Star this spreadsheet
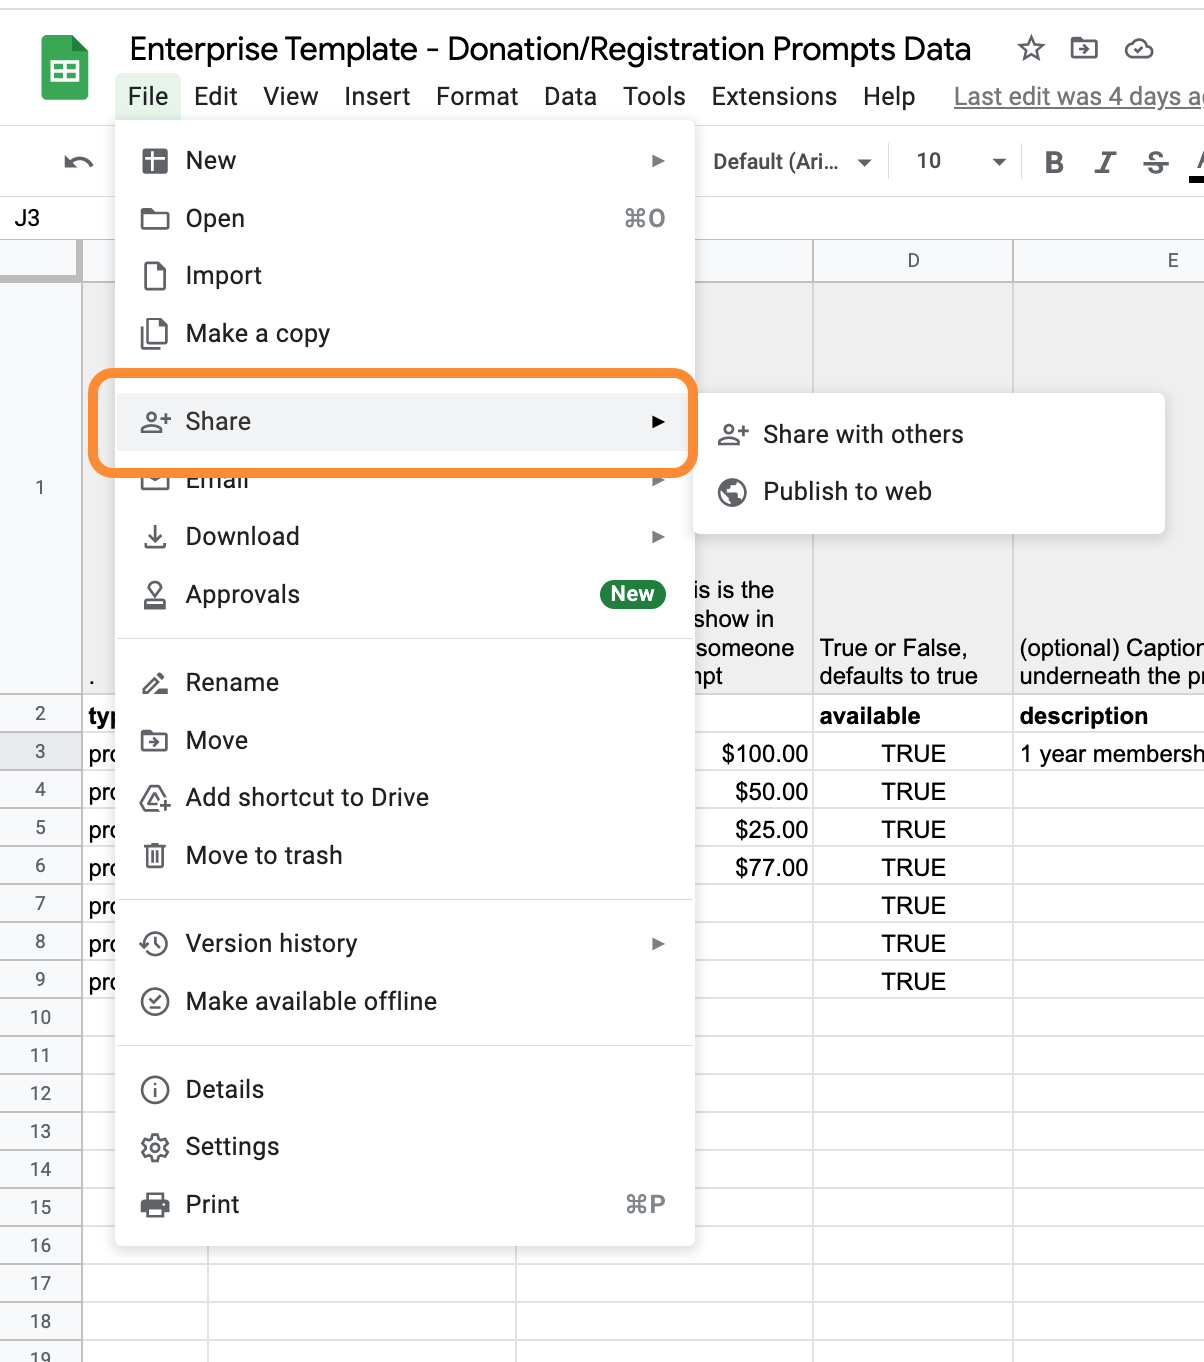The width and height of the screenshot is (1204, 1362). click(x=1031, y=48)
